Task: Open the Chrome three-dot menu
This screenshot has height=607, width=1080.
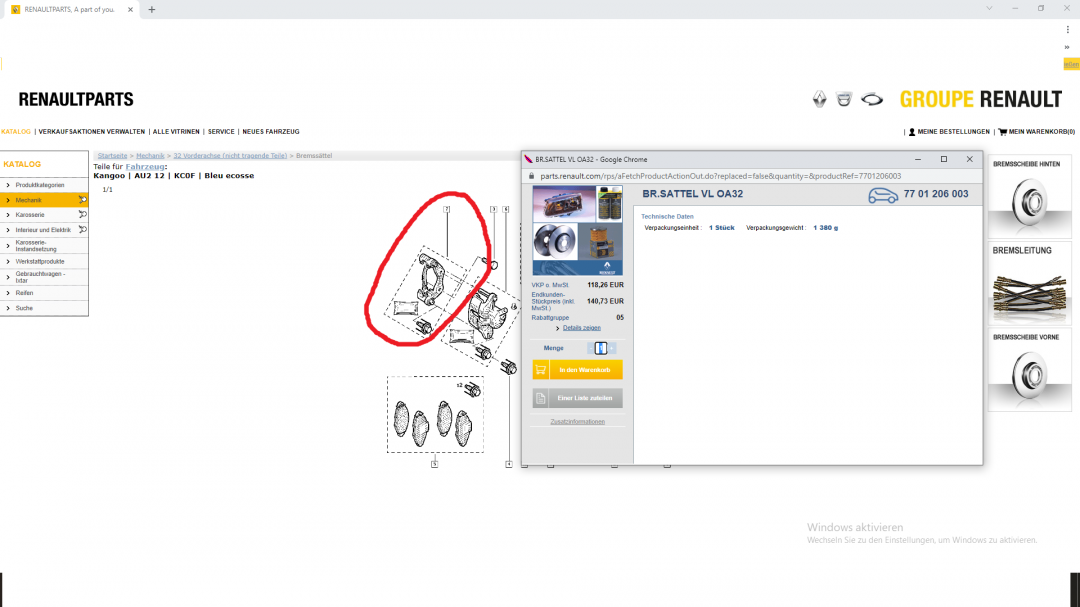Action: (x=1067, y=30)
